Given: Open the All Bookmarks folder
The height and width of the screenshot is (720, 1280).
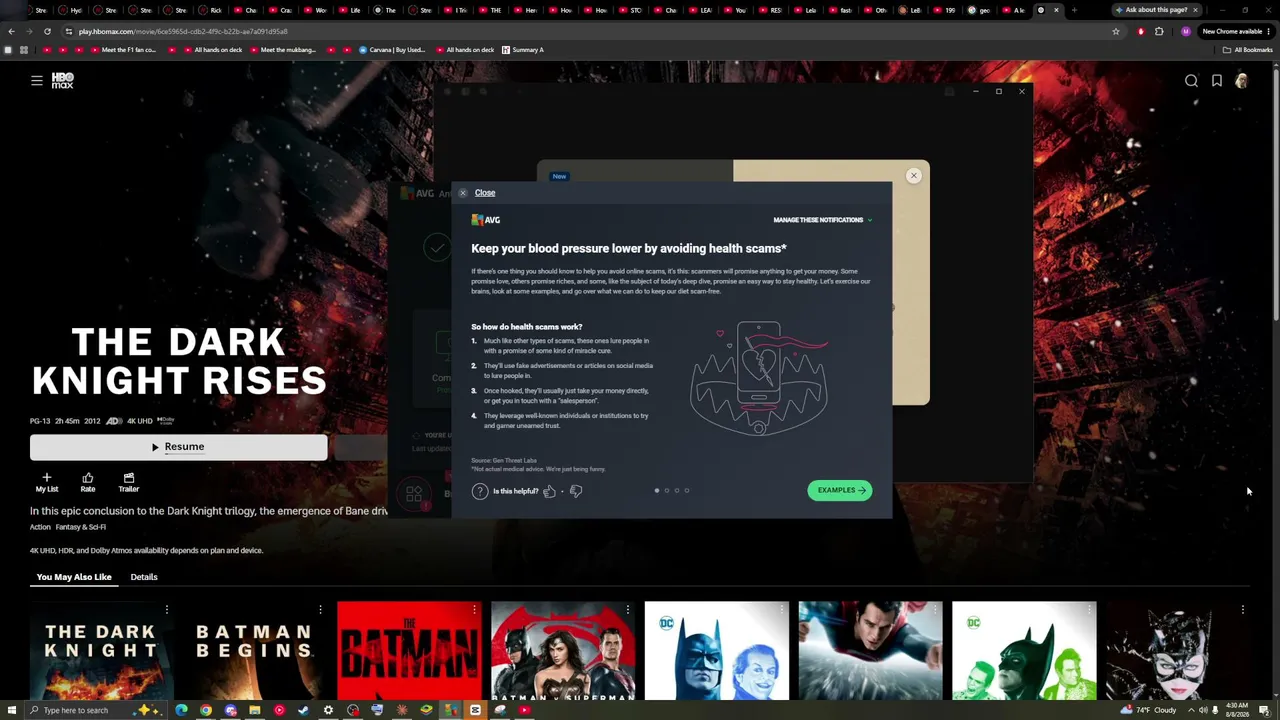Looking at the screenshot, I should [x=1247, y=50].
